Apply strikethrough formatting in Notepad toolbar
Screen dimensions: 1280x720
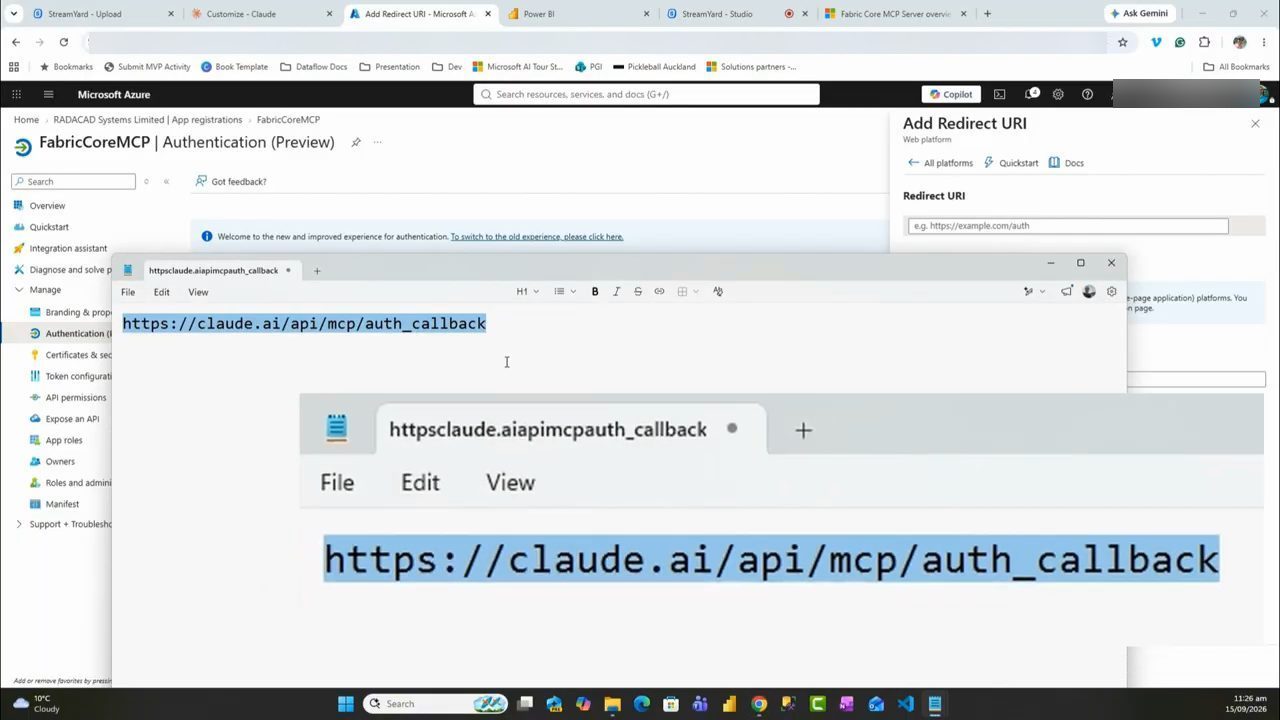coord(638,291)
